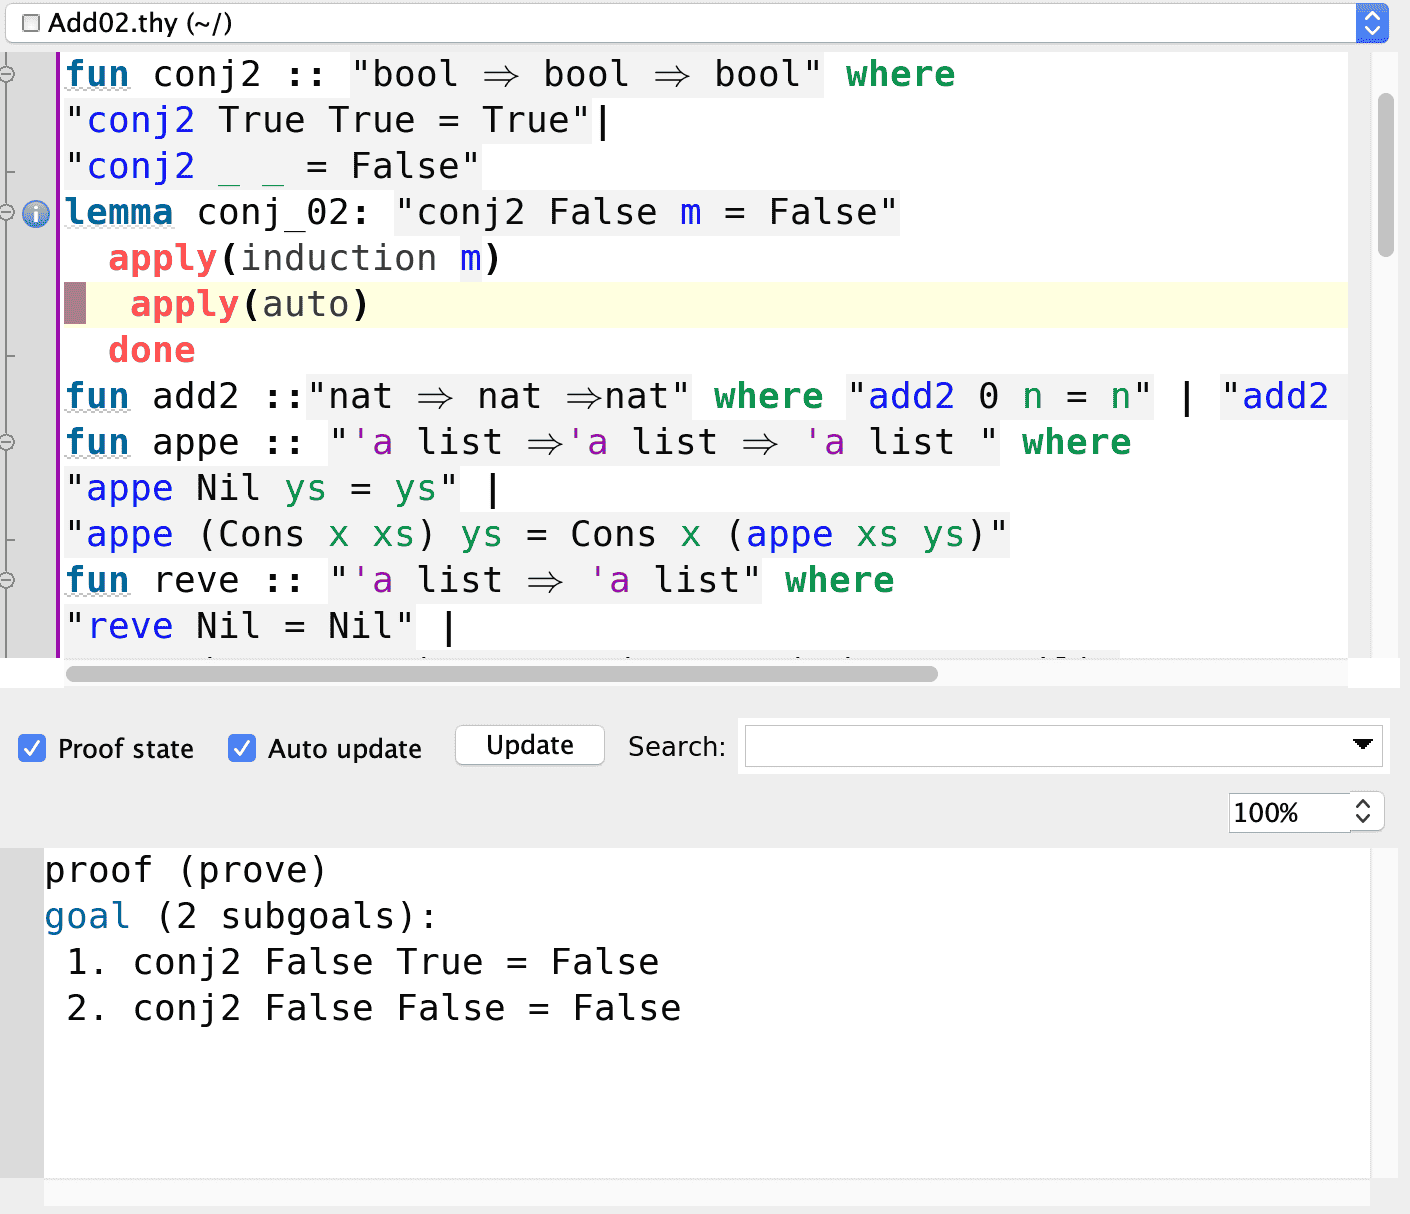Uncheck the Proof state checkbox
Image resolution: width=1410 pixels, height=1214 pixels.
32,748
